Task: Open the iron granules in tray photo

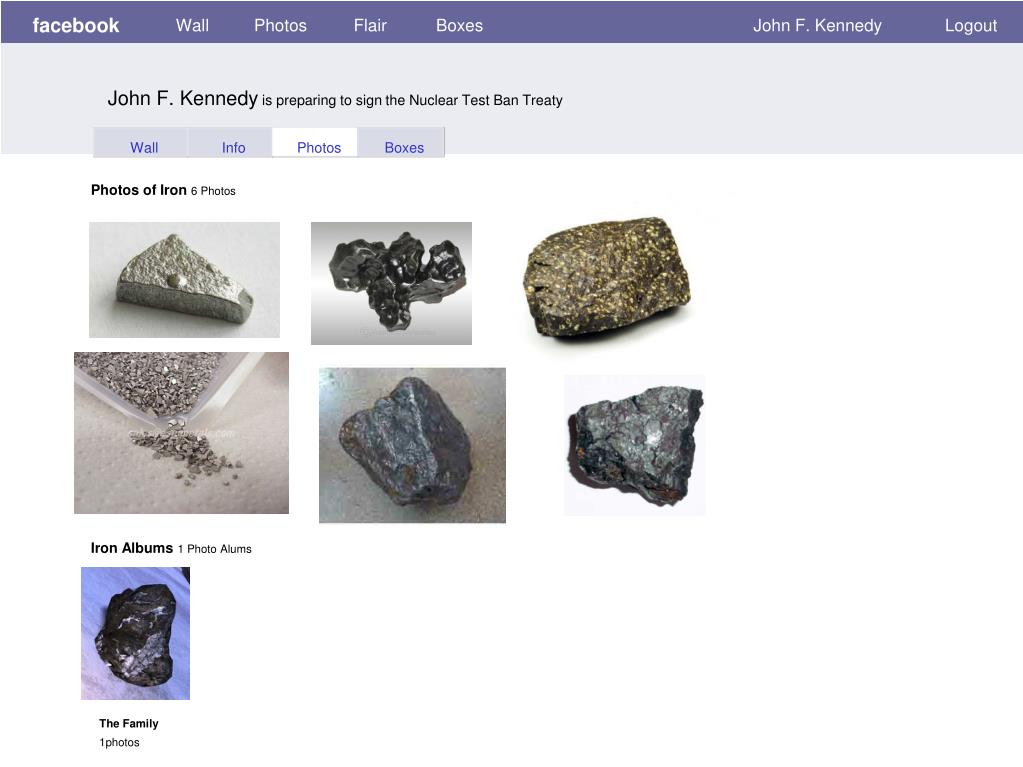Action: (181, 433)
